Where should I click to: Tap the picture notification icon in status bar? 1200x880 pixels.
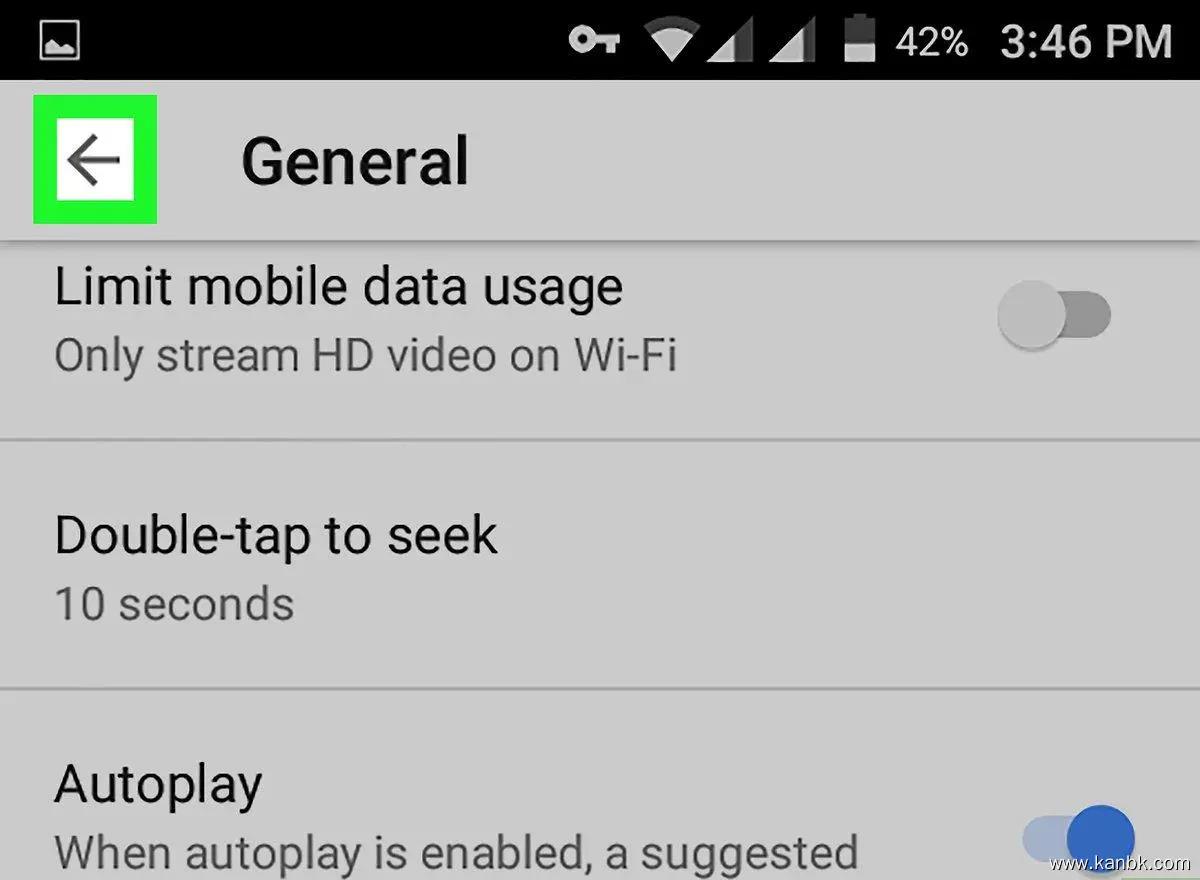pos(60,41)
